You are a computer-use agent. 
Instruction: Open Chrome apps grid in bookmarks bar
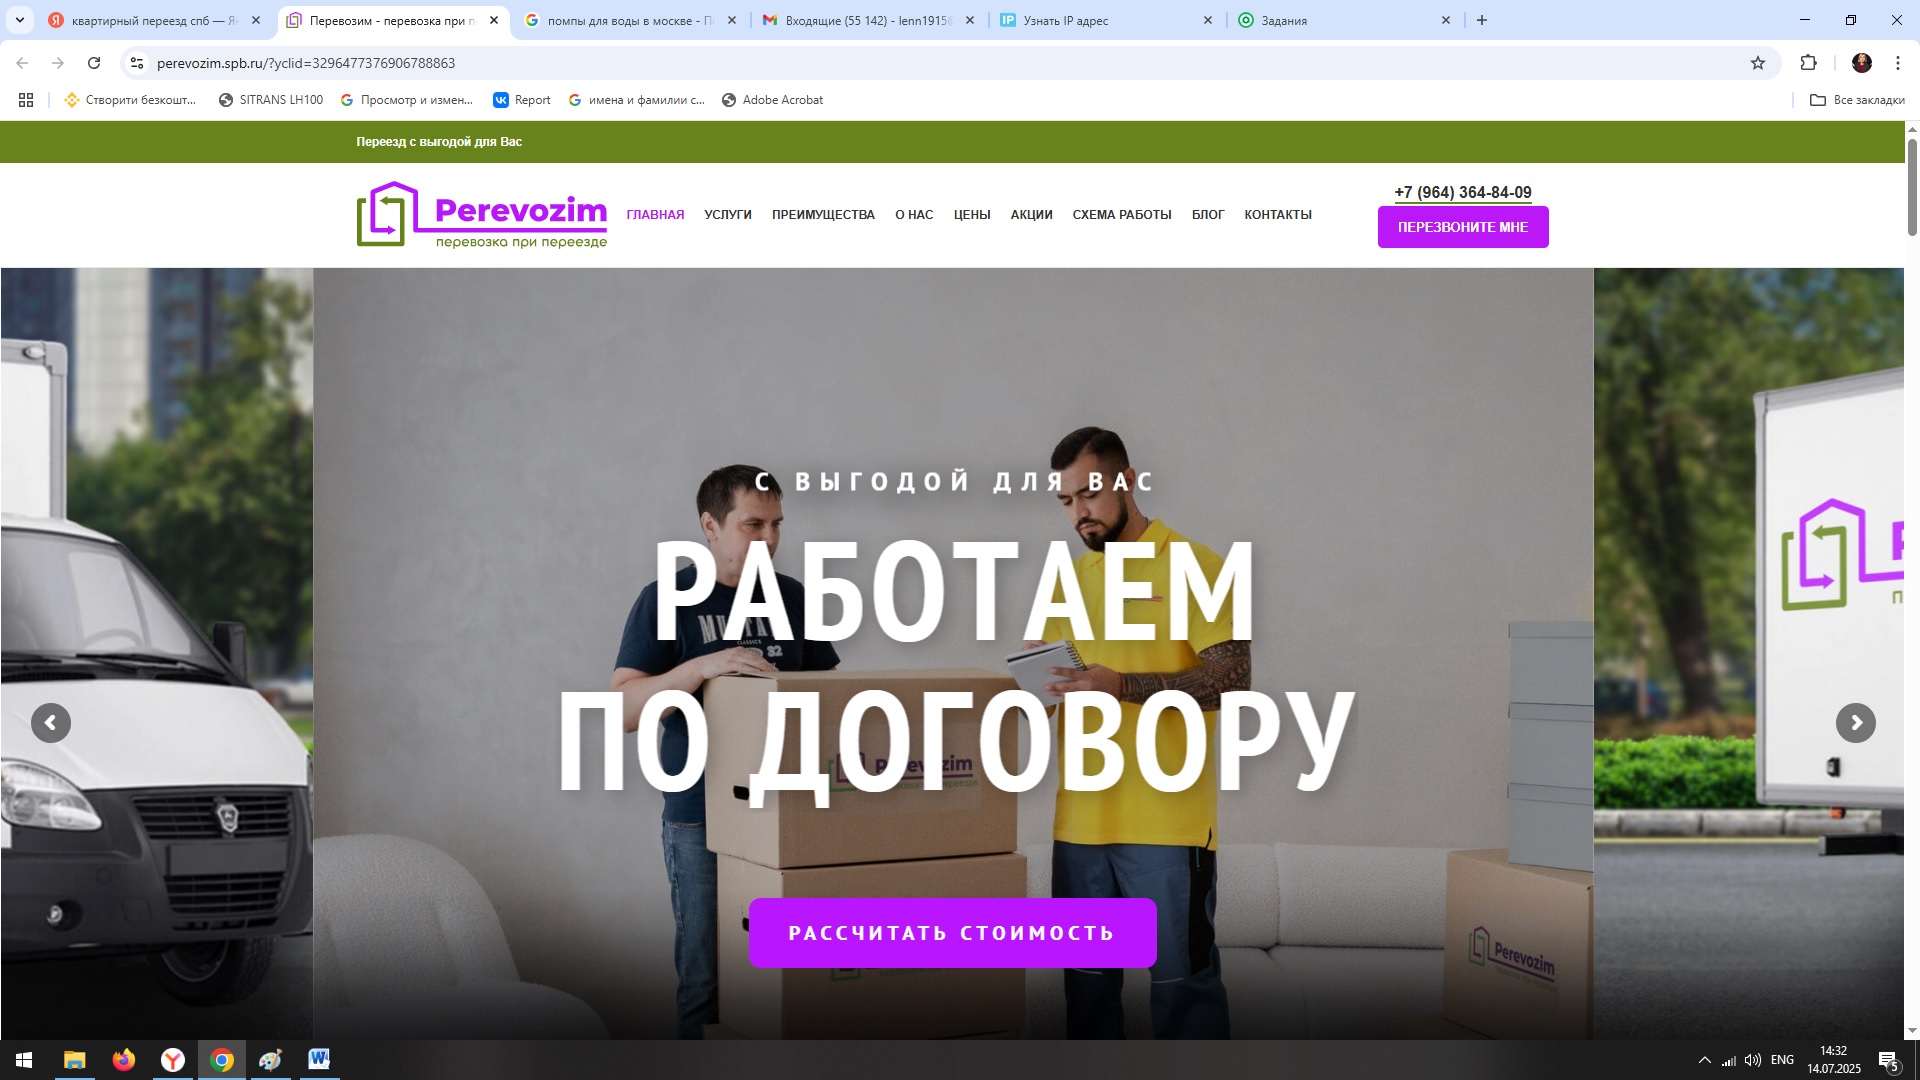click(26, 100)
